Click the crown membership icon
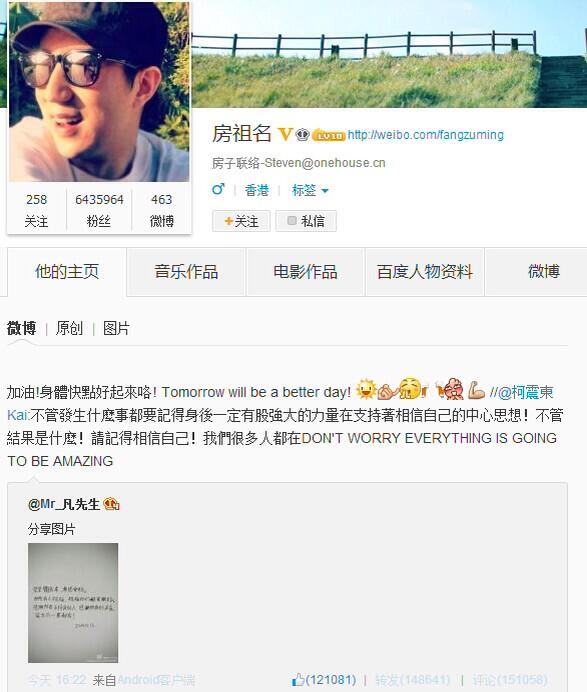This screenshot has width=587, height=692. click(302, 134)
